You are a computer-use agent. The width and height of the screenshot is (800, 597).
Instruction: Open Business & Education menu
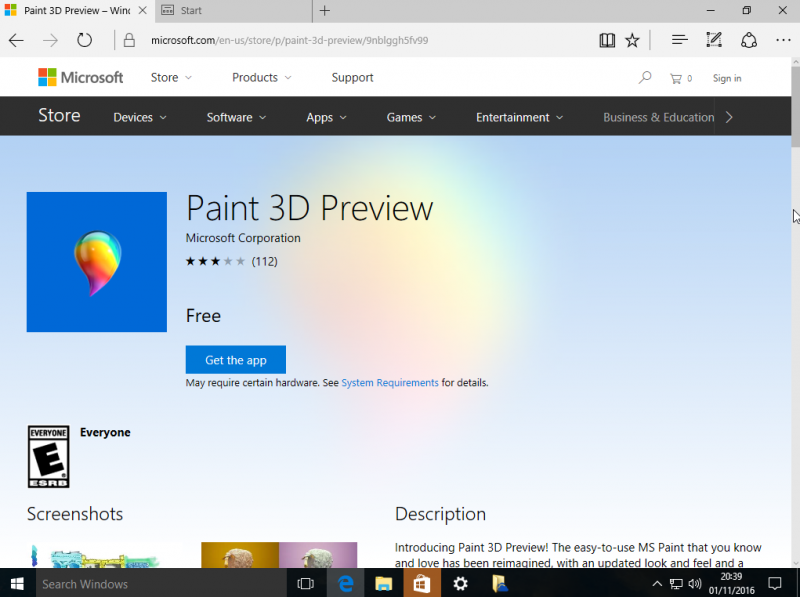click(659, 117)
